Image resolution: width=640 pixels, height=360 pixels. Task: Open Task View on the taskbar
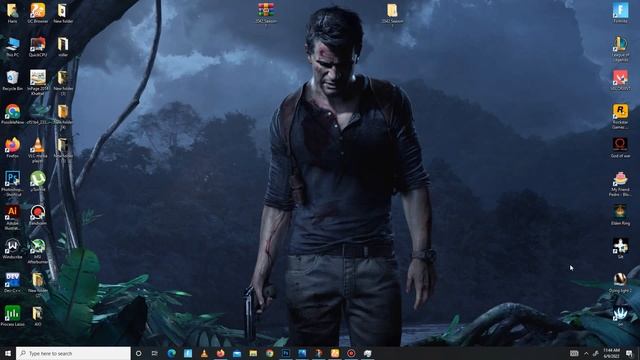point(155,353)
